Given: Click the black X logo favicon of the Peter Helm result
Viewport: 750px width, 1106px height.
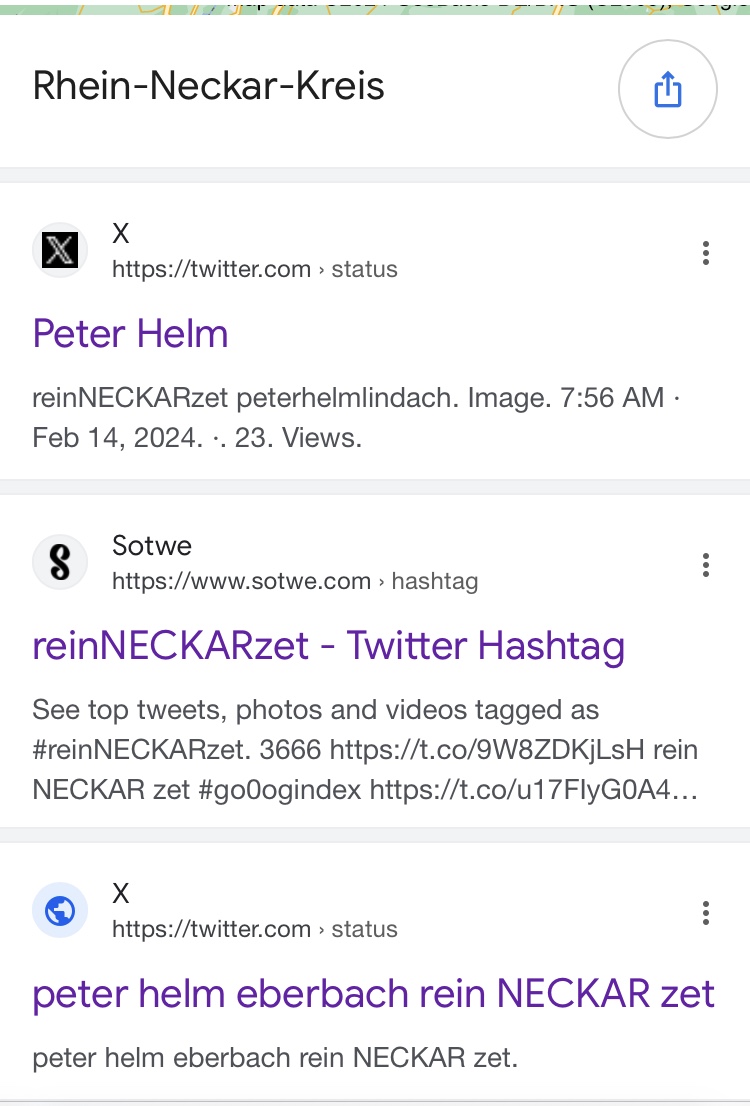Looking at the screenshot, I should point(60,250).
